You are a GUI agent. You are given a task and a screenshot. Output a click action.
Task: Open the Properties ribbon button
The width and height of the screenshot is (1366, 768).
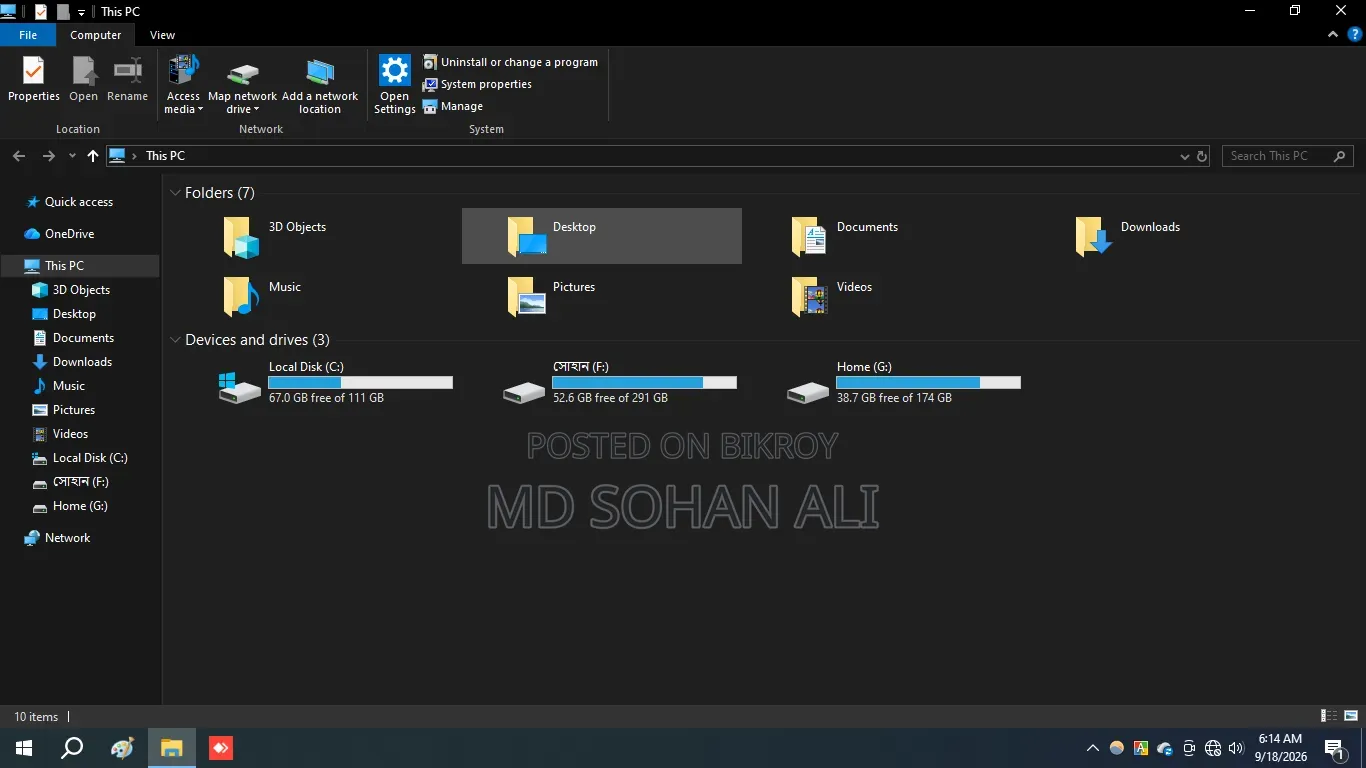pos(34,79)
